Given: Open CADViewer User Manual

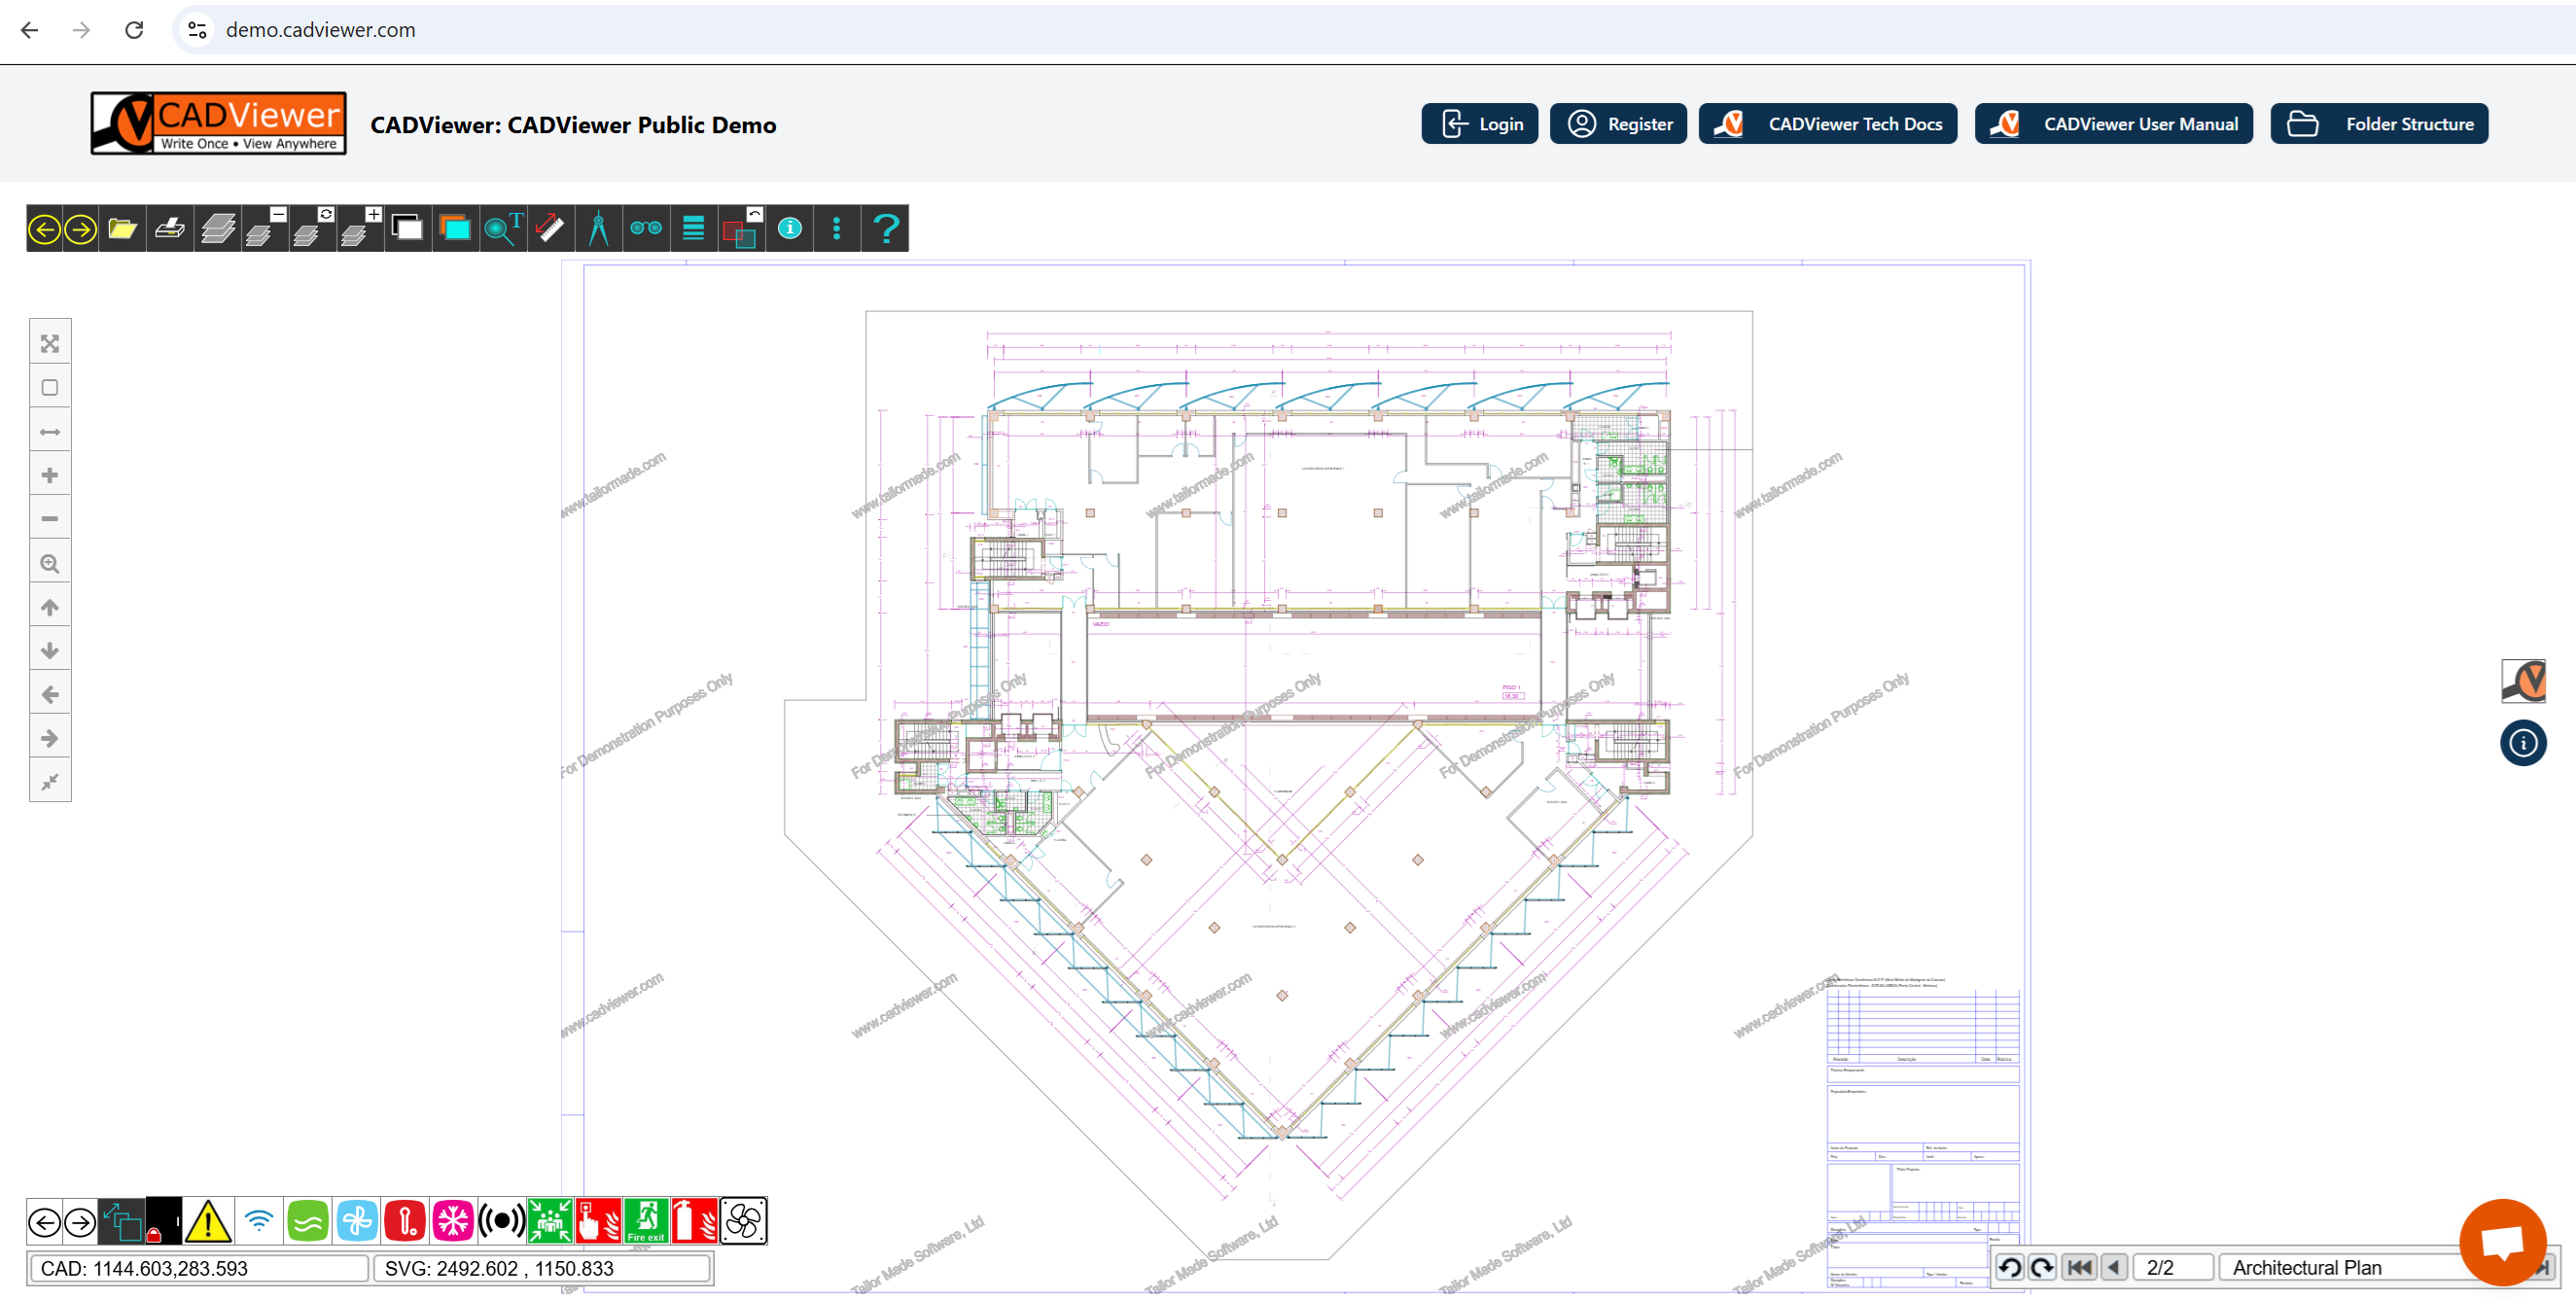Looking at the screenshot, I should [2114, 124].
